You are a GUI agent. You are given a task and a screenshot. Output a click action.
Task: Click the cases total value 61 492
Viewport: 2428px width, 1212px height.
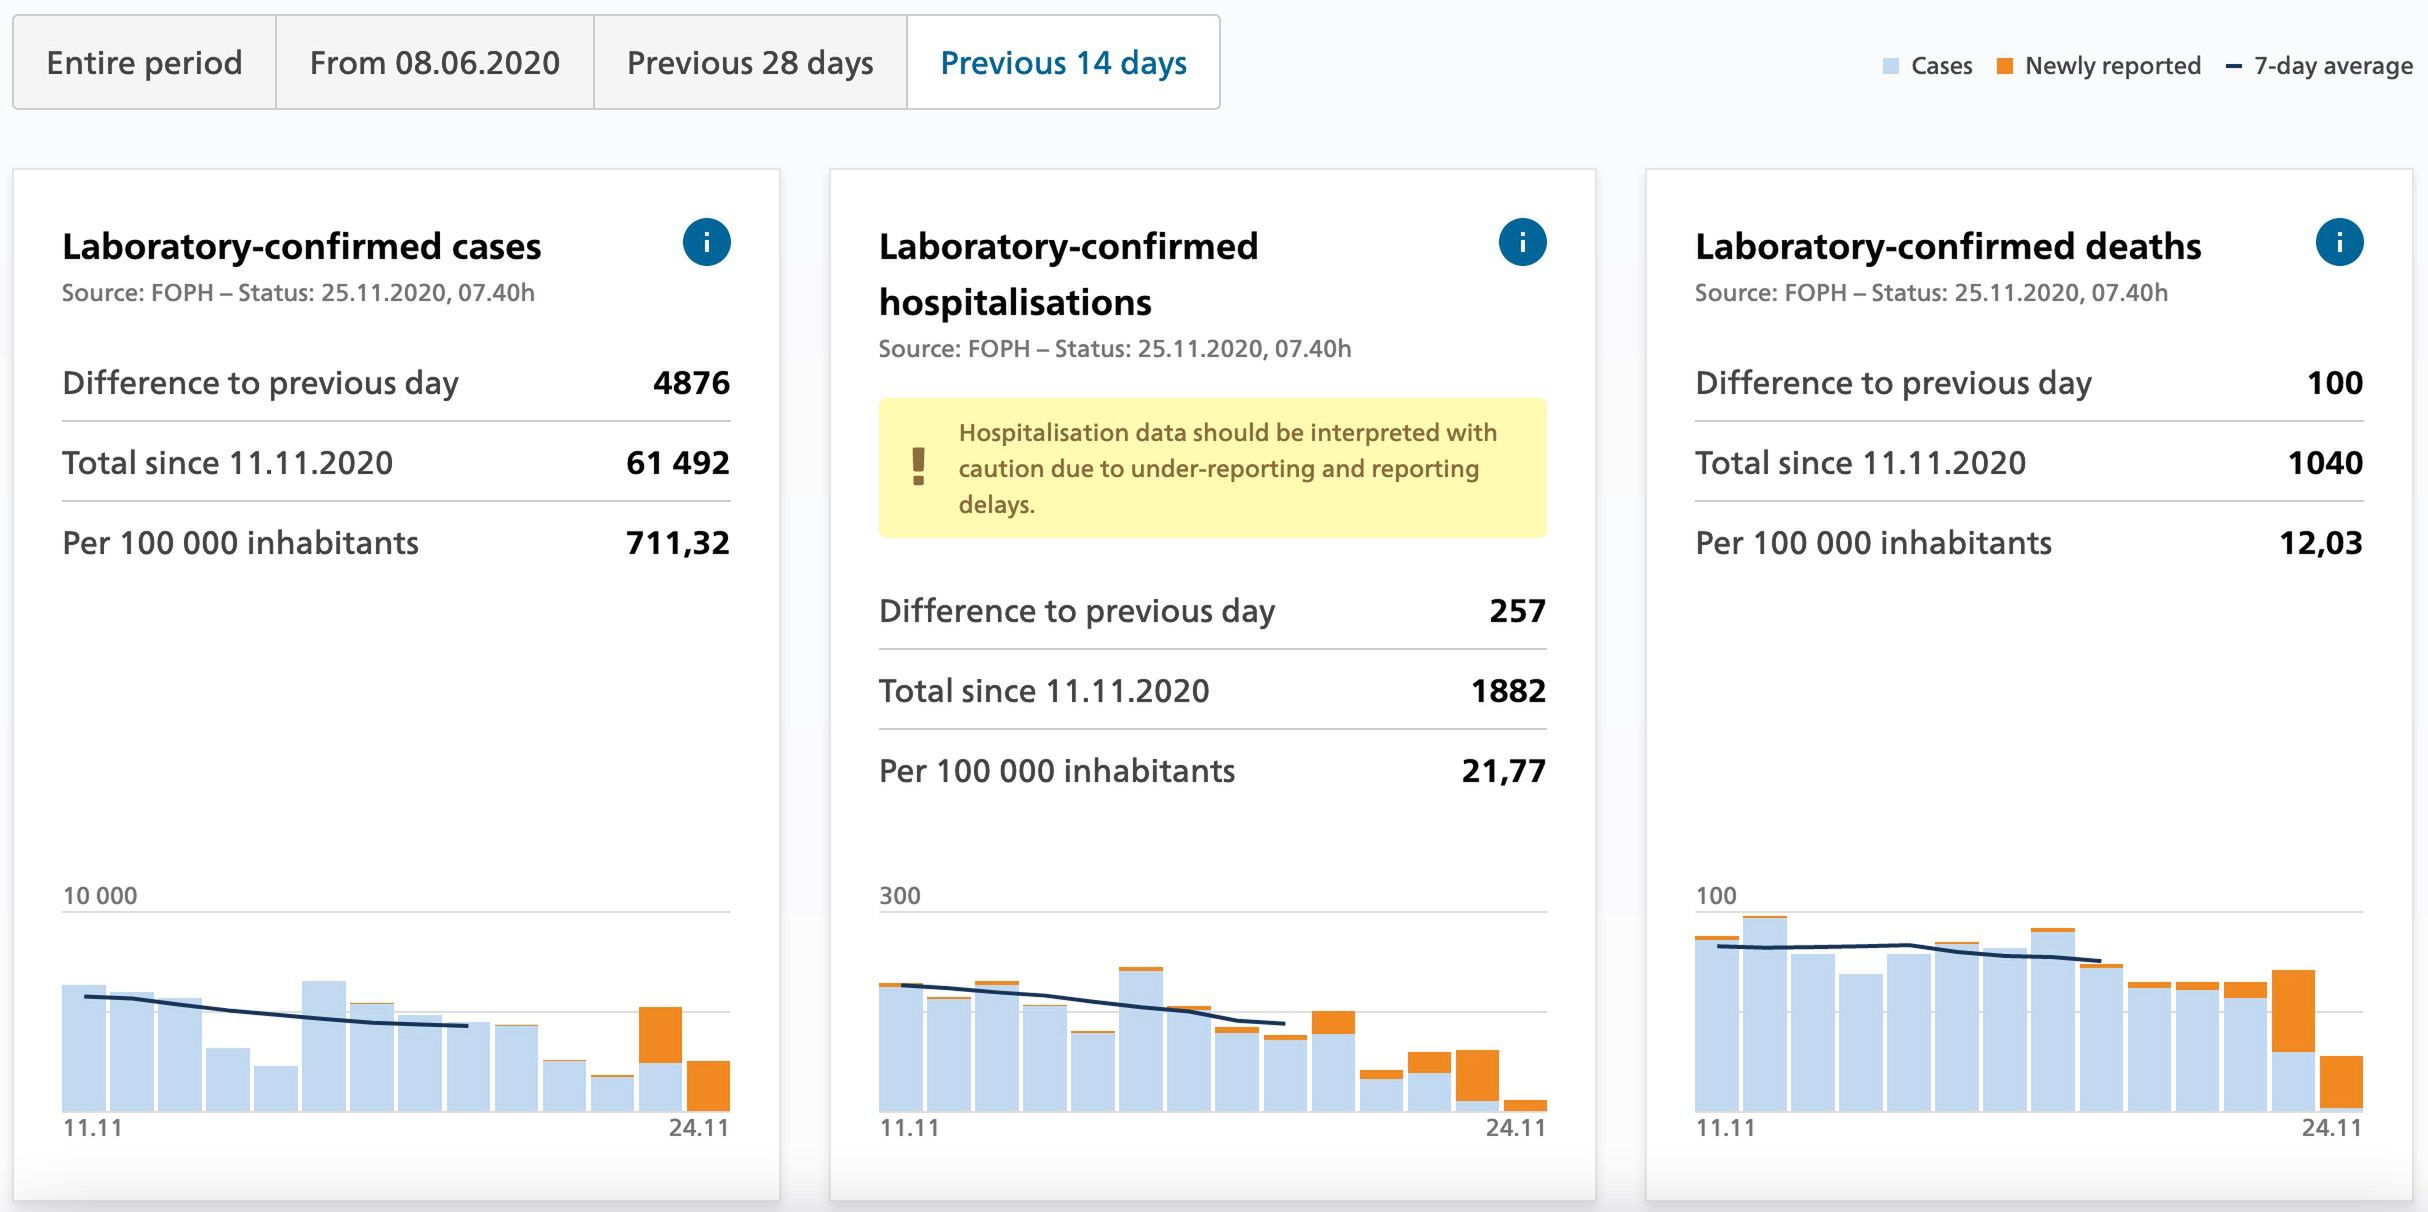(x=677, y=463)
